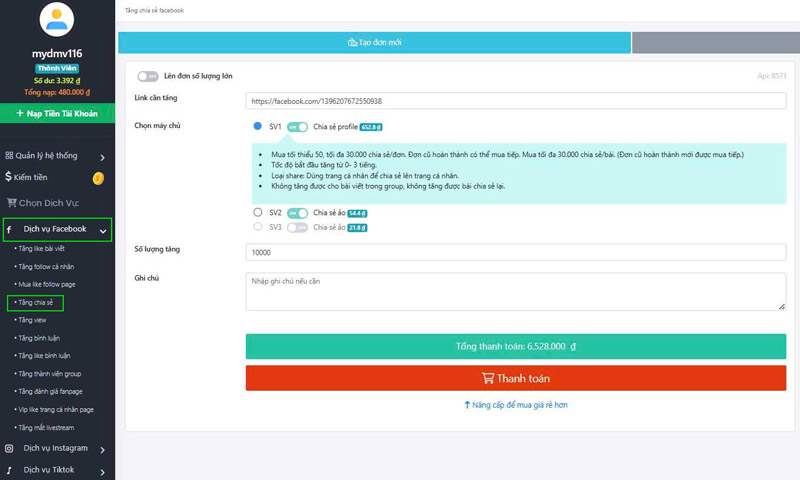Click the grid icon beside Quản lý hệ thống

pos(9,156)
